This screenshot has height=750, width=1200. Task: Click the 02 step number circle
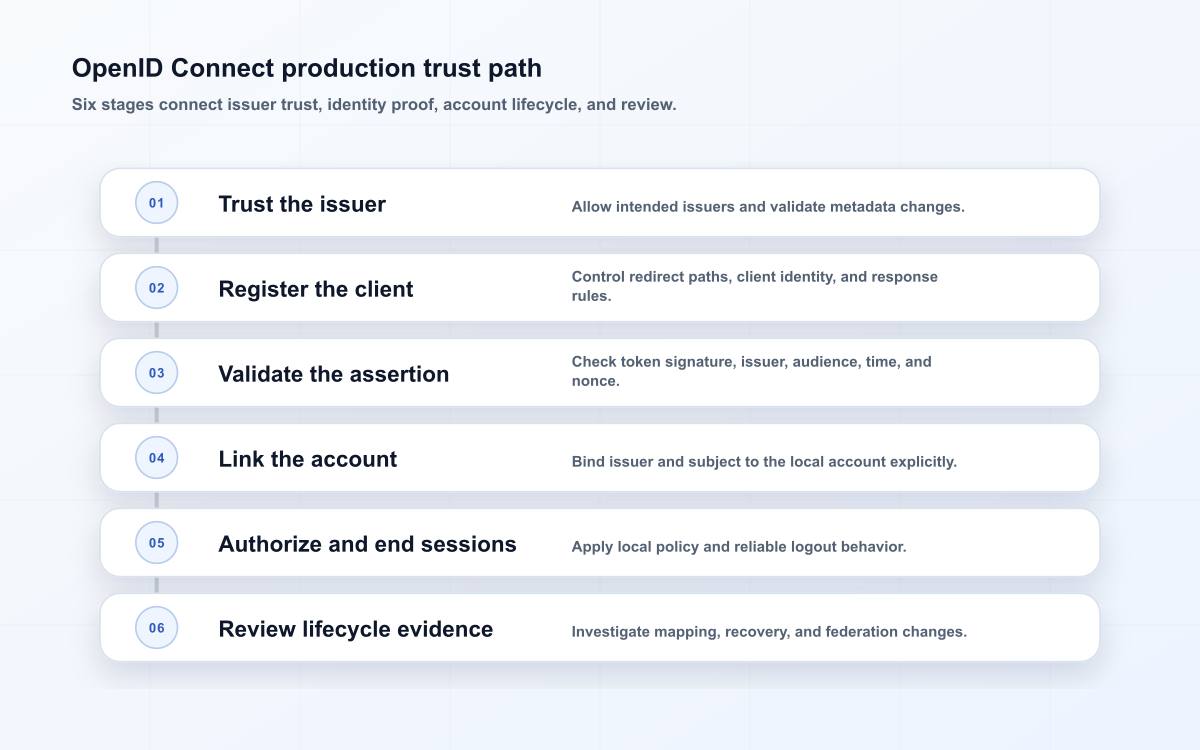157,288
